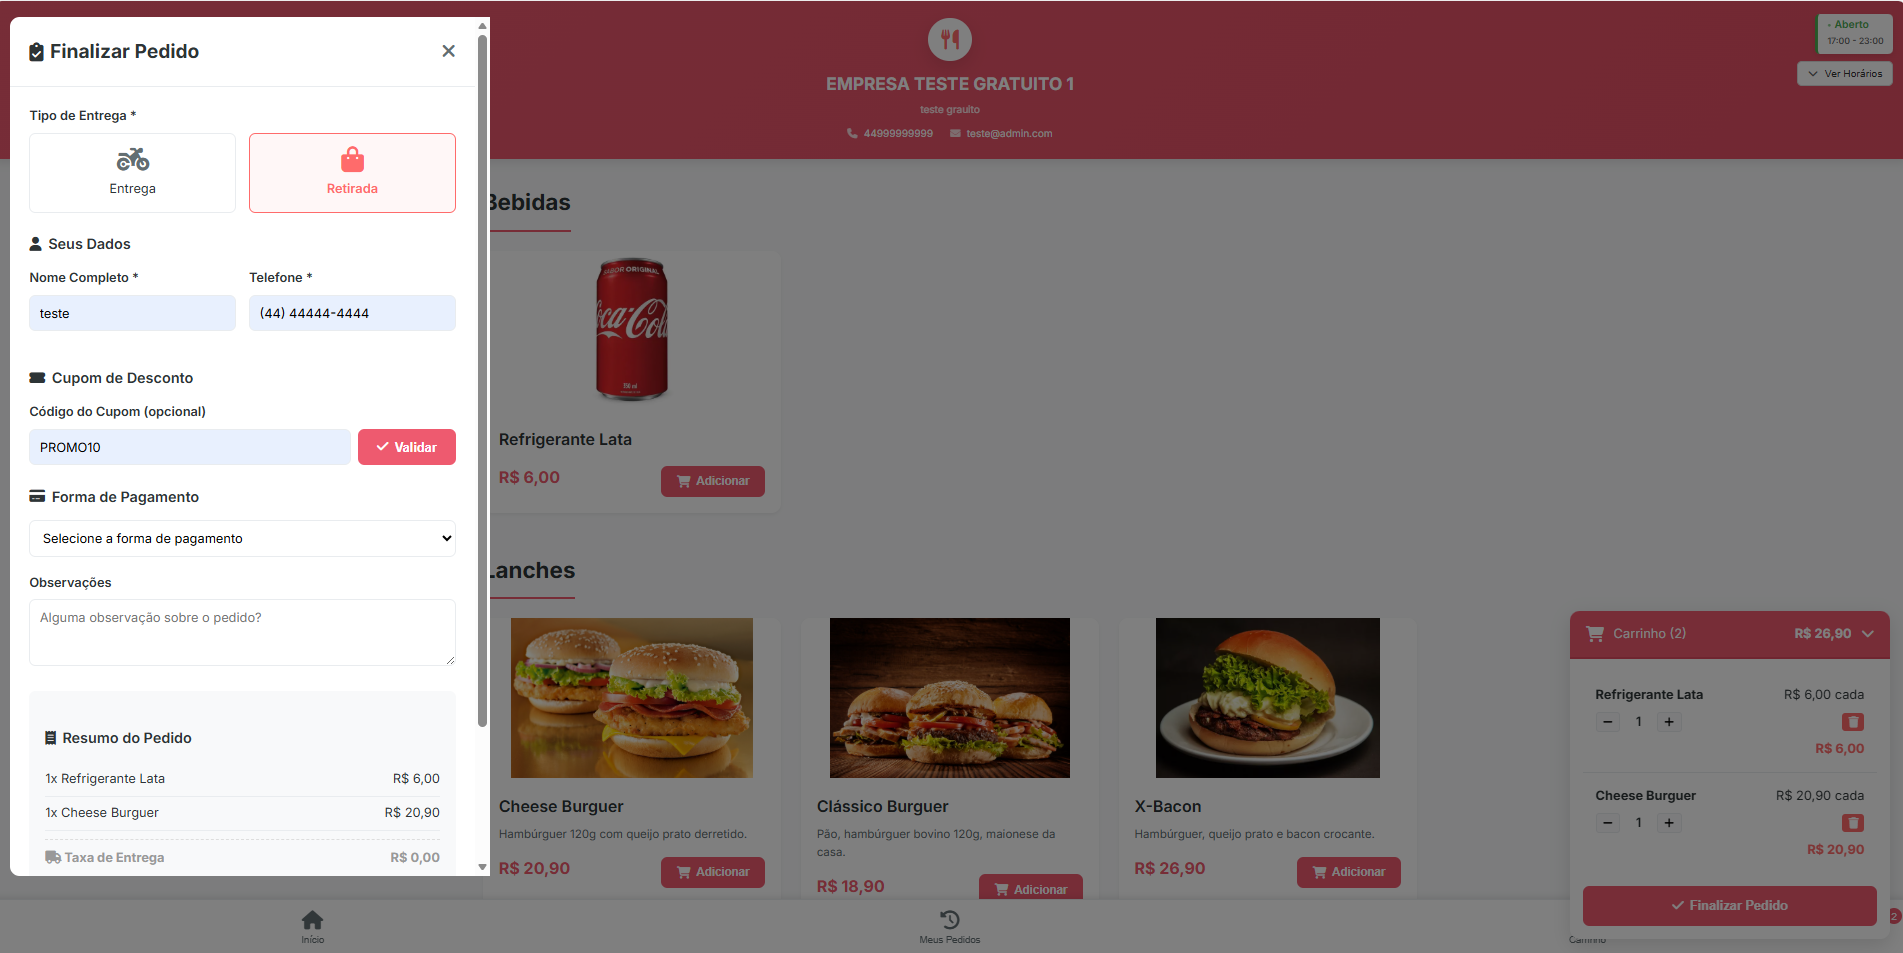Click the Observações text area
The width and height of the screenshot is (1903, 953).
click(x=242, y=632)
